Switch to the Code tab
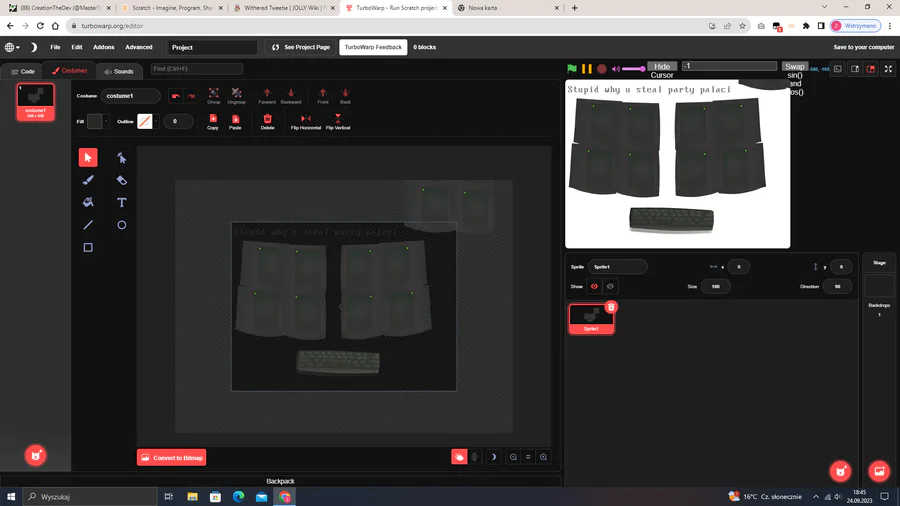The height and width of the screenshot is (506, 900). [23, 71]
